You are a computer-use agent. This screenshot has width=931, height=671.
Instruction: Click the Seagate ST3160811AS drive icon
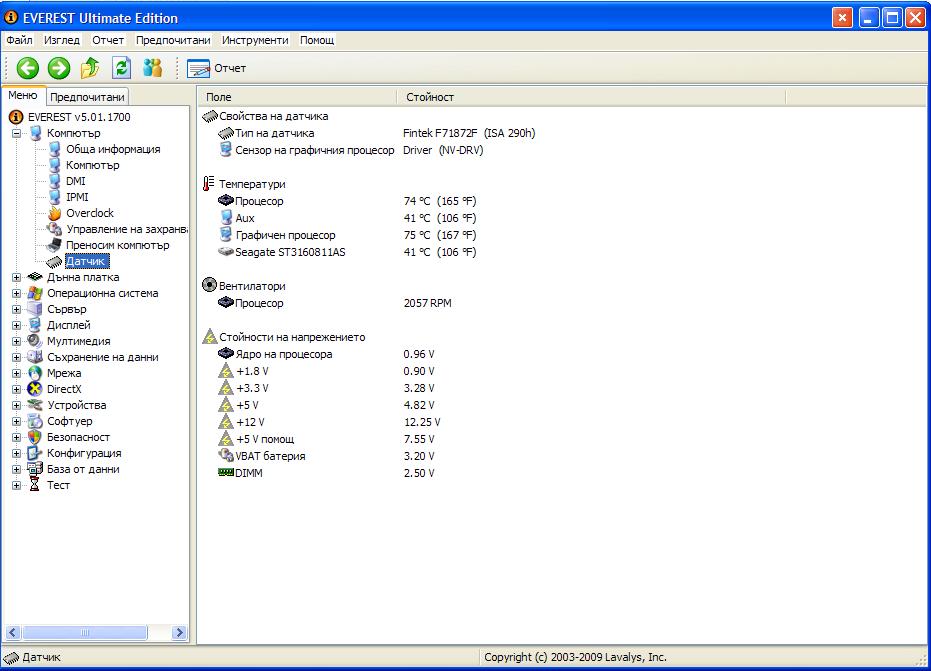point(226,252)
